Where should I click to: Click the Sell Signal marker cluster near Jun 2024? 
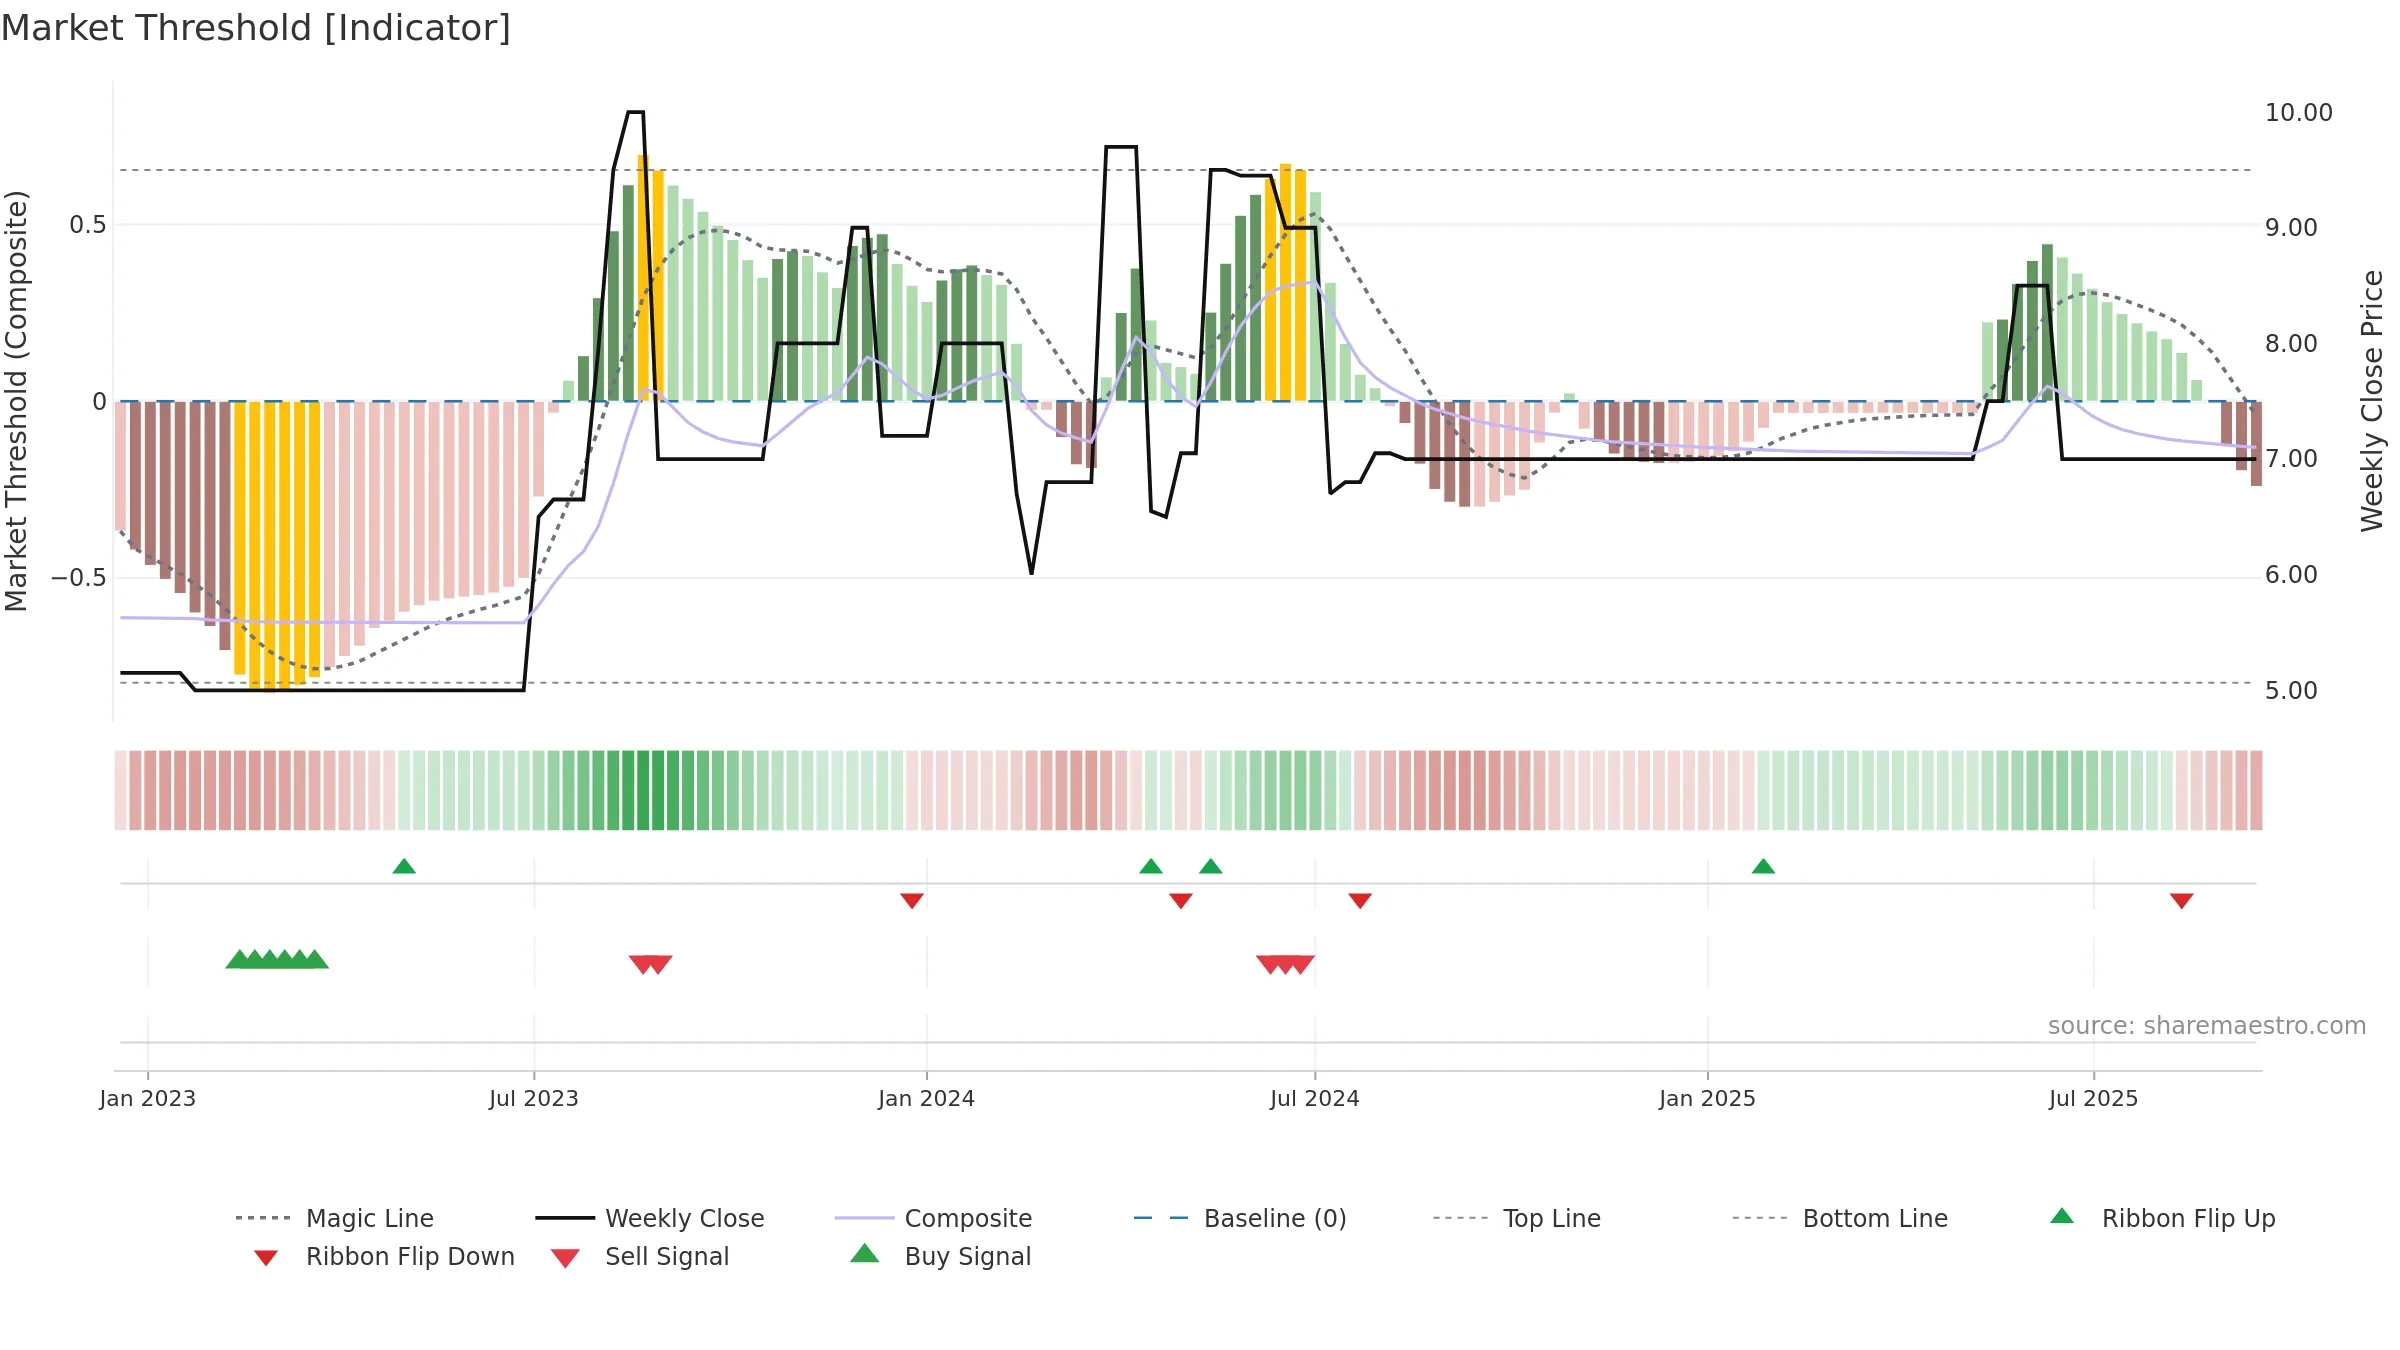tap(1285, 964)
